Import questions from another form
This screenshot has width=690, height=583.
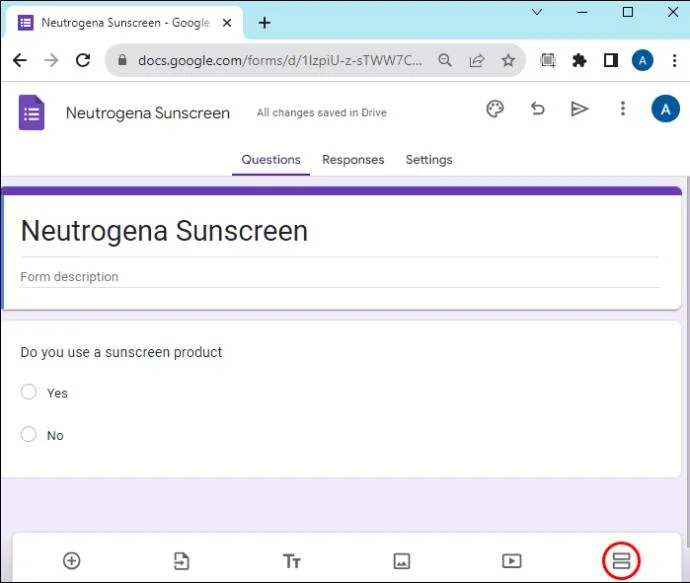181,561
